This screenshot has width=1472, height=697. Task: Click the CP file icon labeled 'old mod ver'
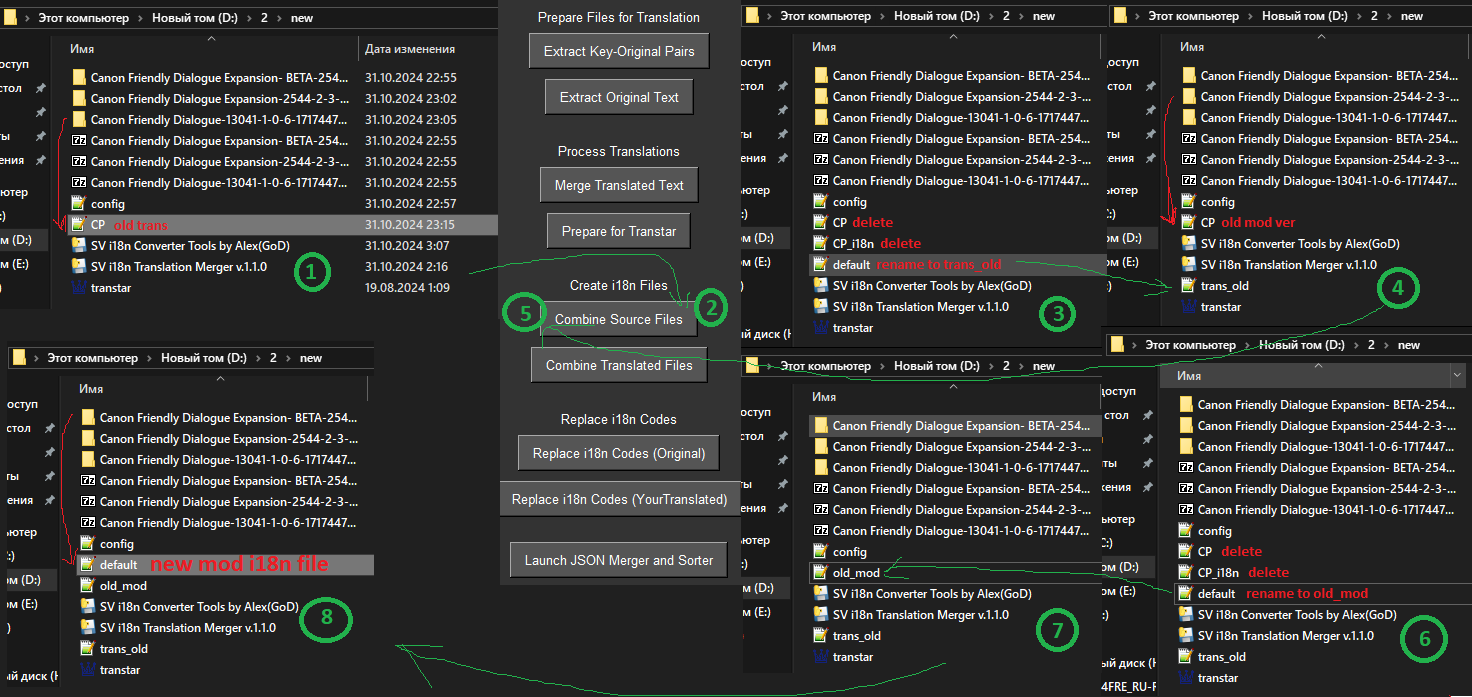point(1189,223)
